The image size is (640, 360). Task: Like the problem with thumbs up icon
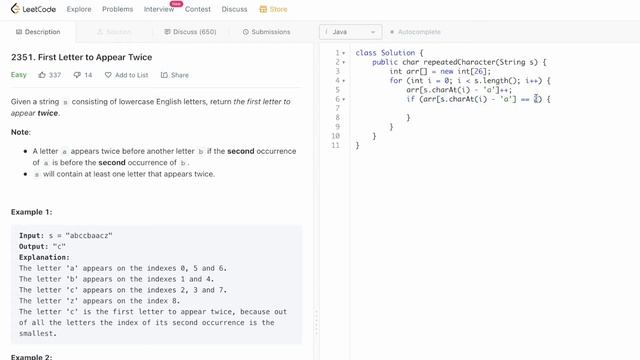click(x=42, y=75)
